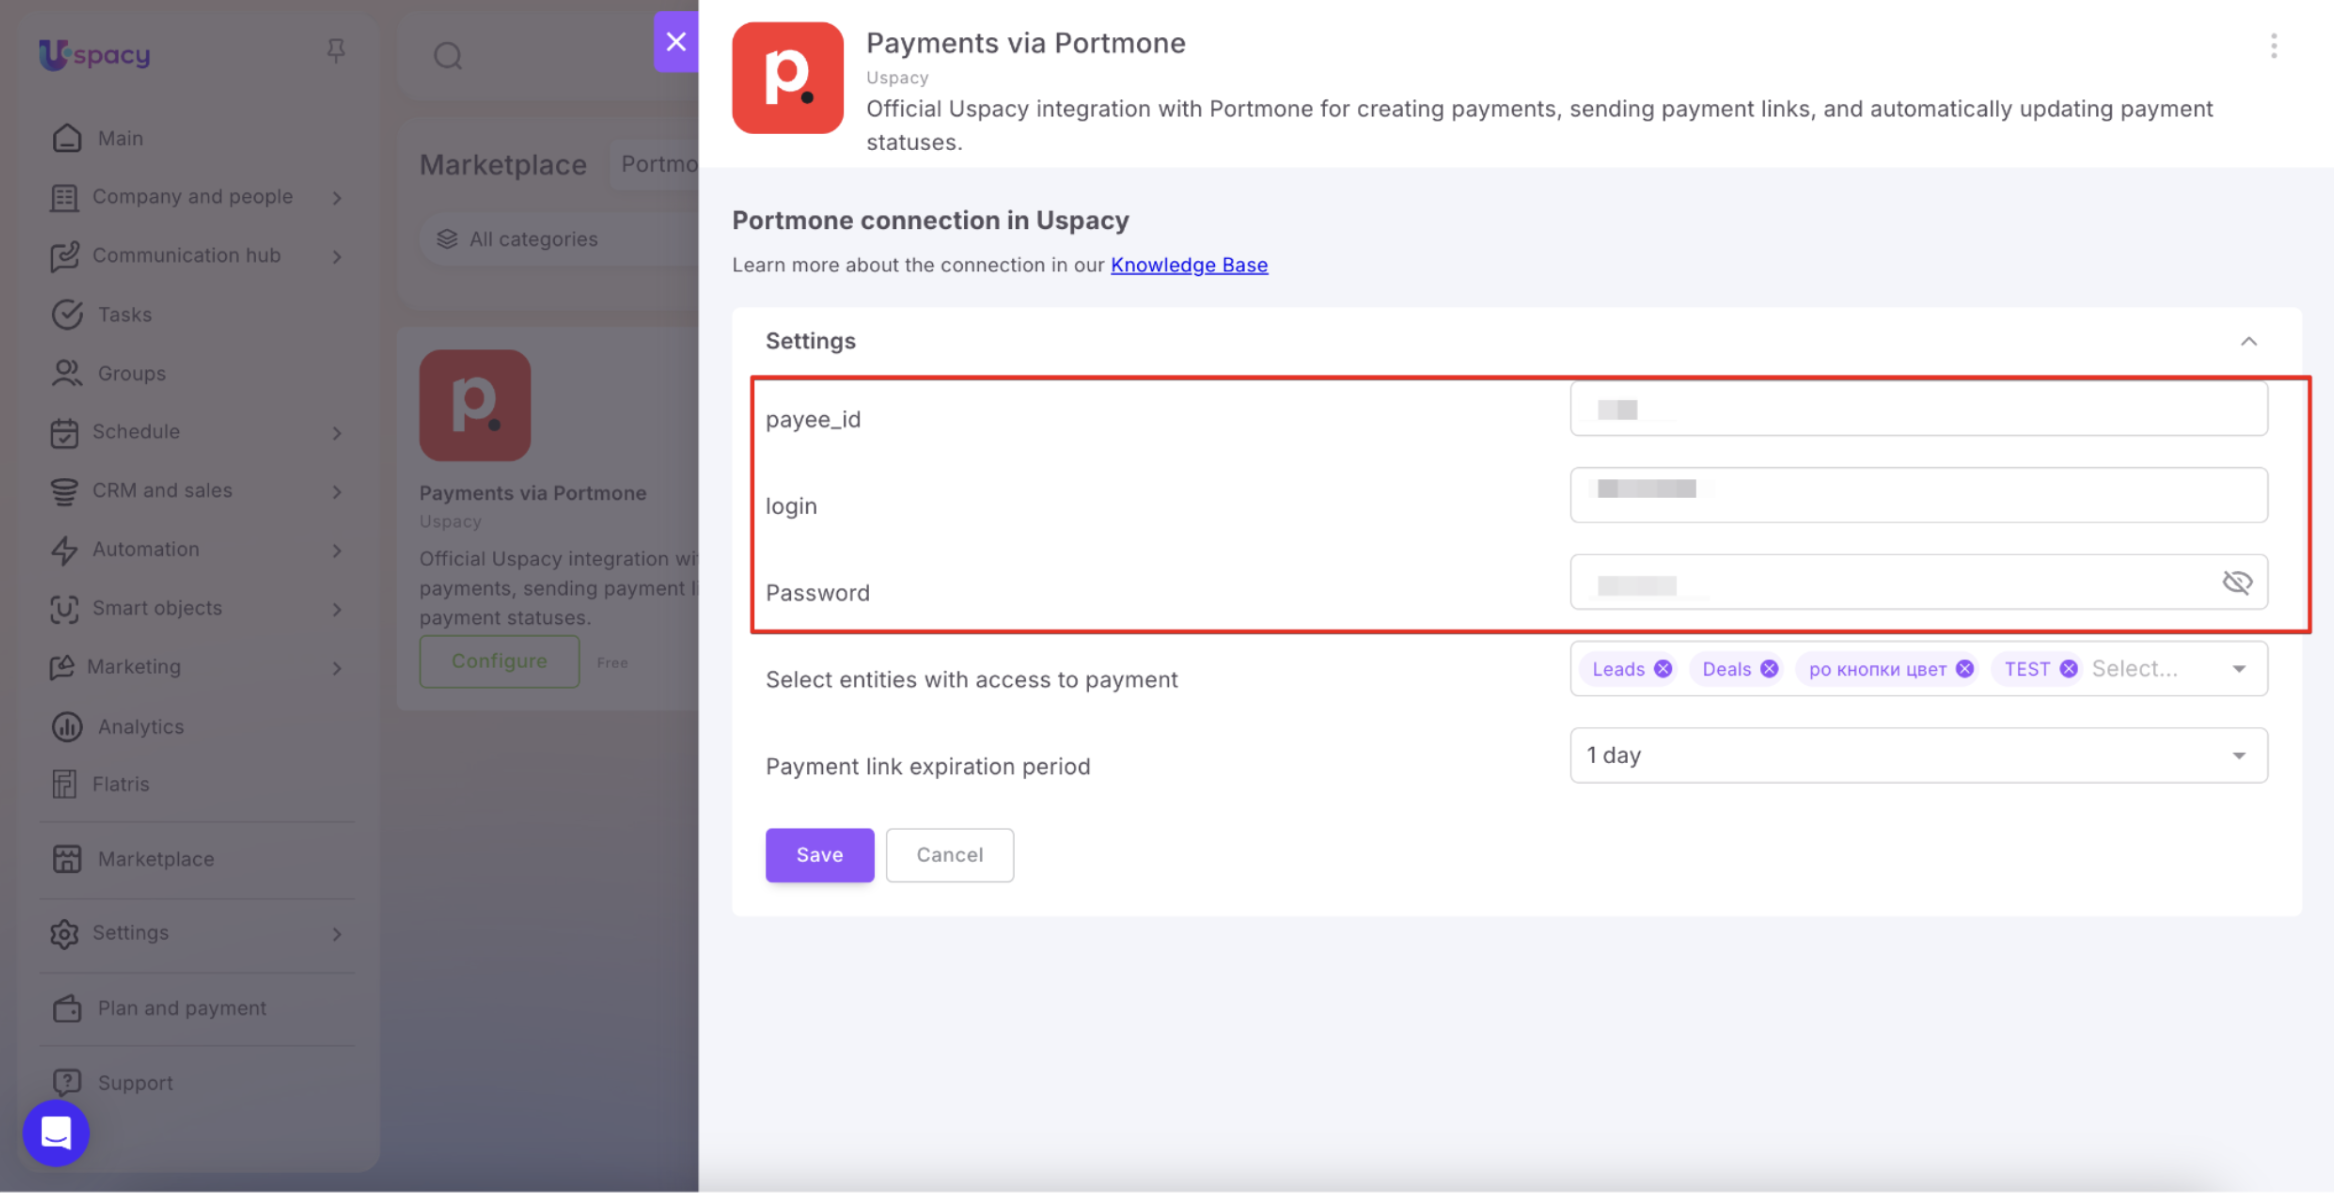The image size is (2334, 1194).
Task: Click the CRM and sales icon
Action: tap(64, 491)
